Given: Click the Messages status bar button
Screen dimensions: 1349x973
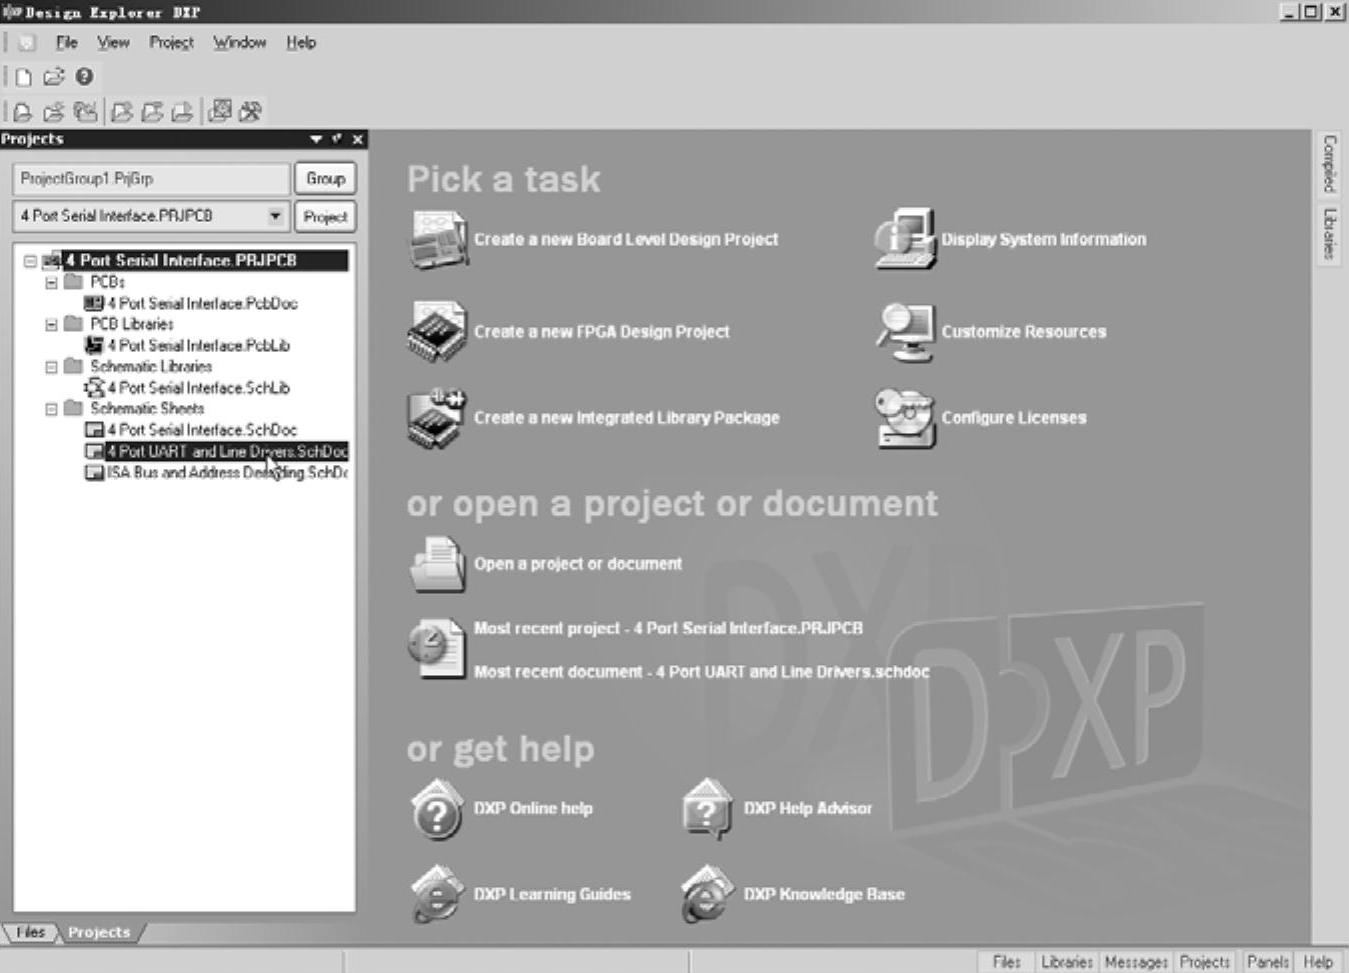Looking at the screenshot, I should click(x=1136, y=961).
